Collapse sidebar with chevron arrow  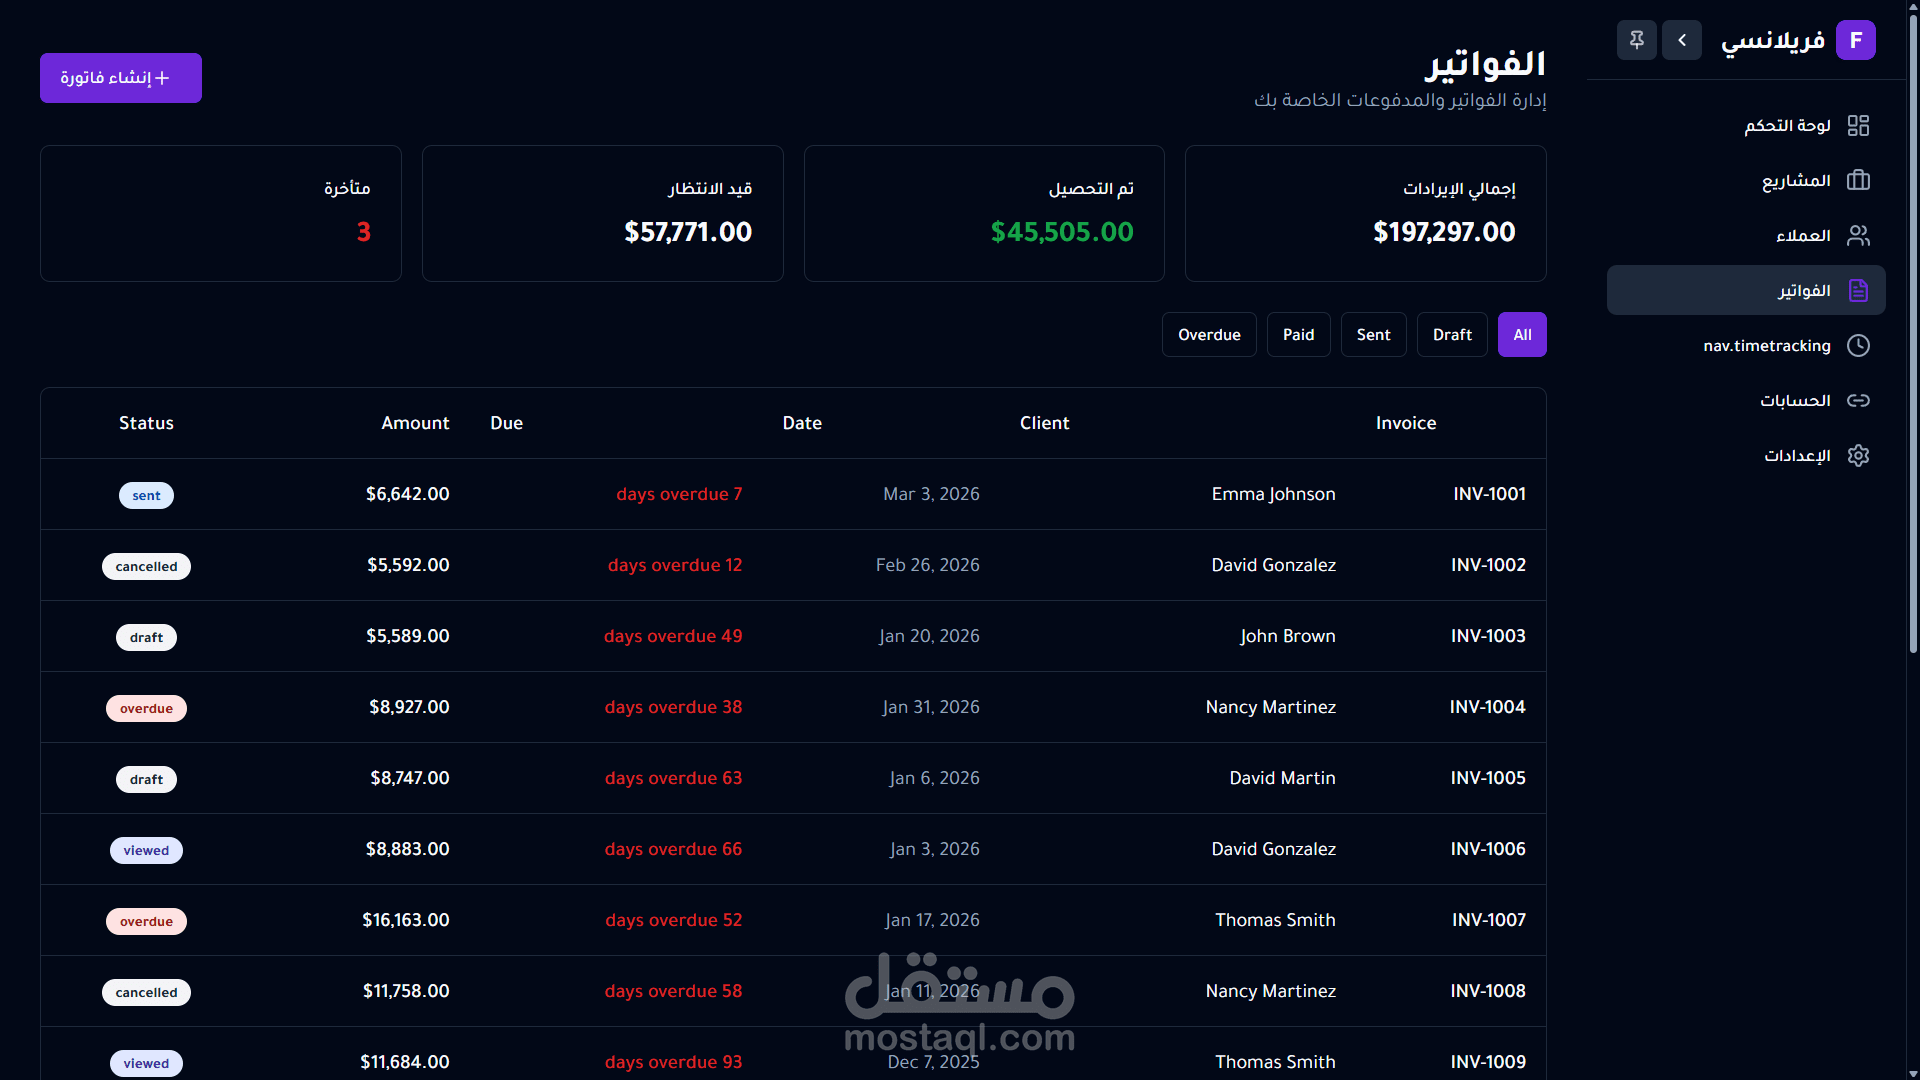coord(1681,40)
